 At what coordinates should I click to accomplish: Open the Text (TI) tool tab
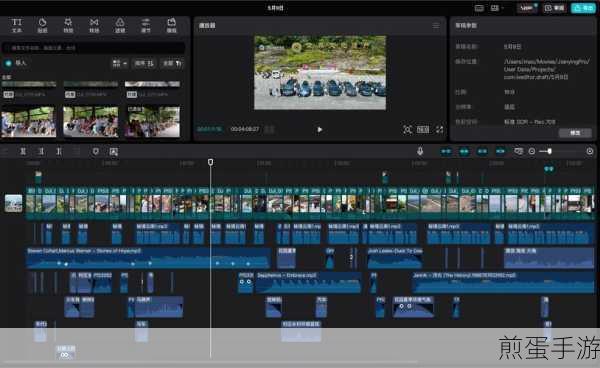point(16,25)
